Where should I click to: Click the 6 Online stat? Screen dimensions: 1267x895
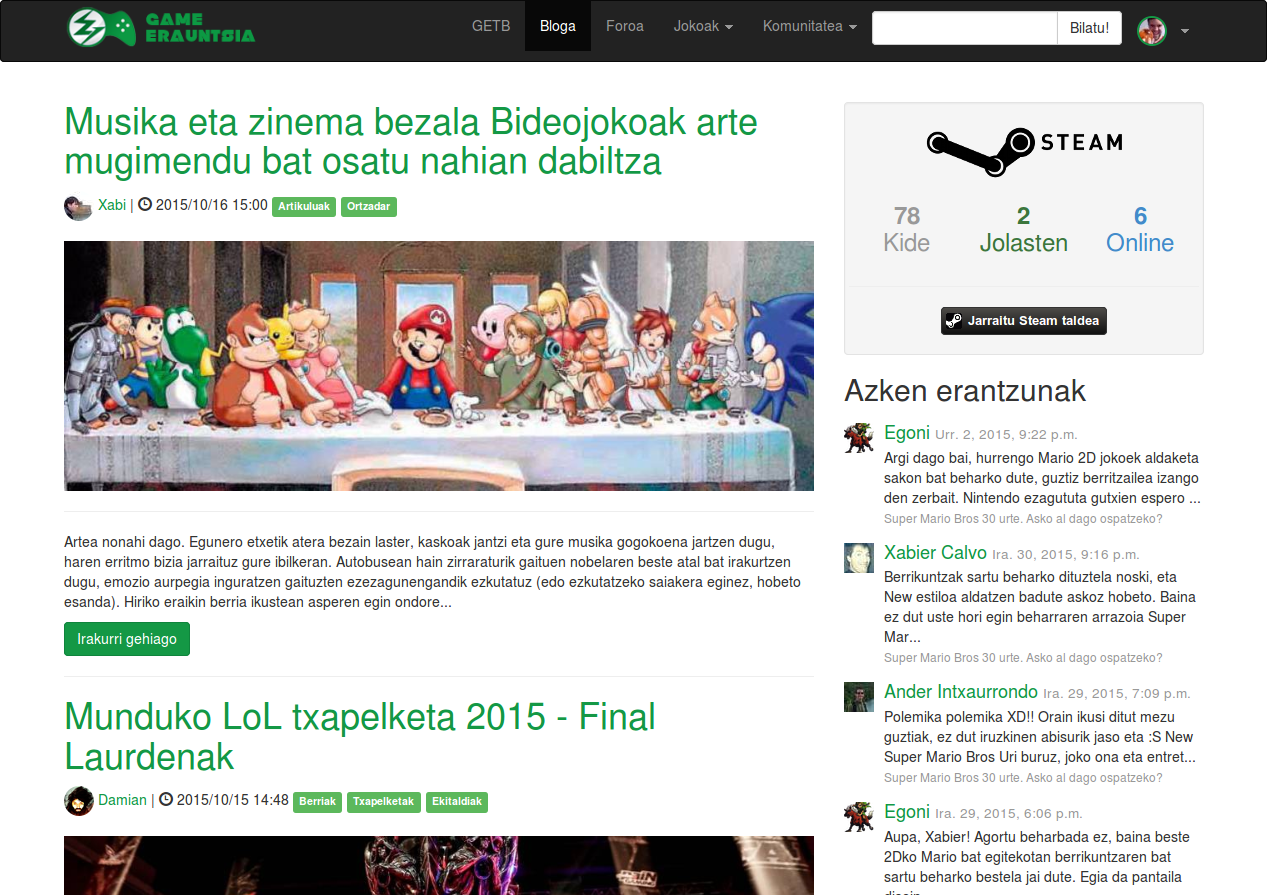click(1140, 229)
